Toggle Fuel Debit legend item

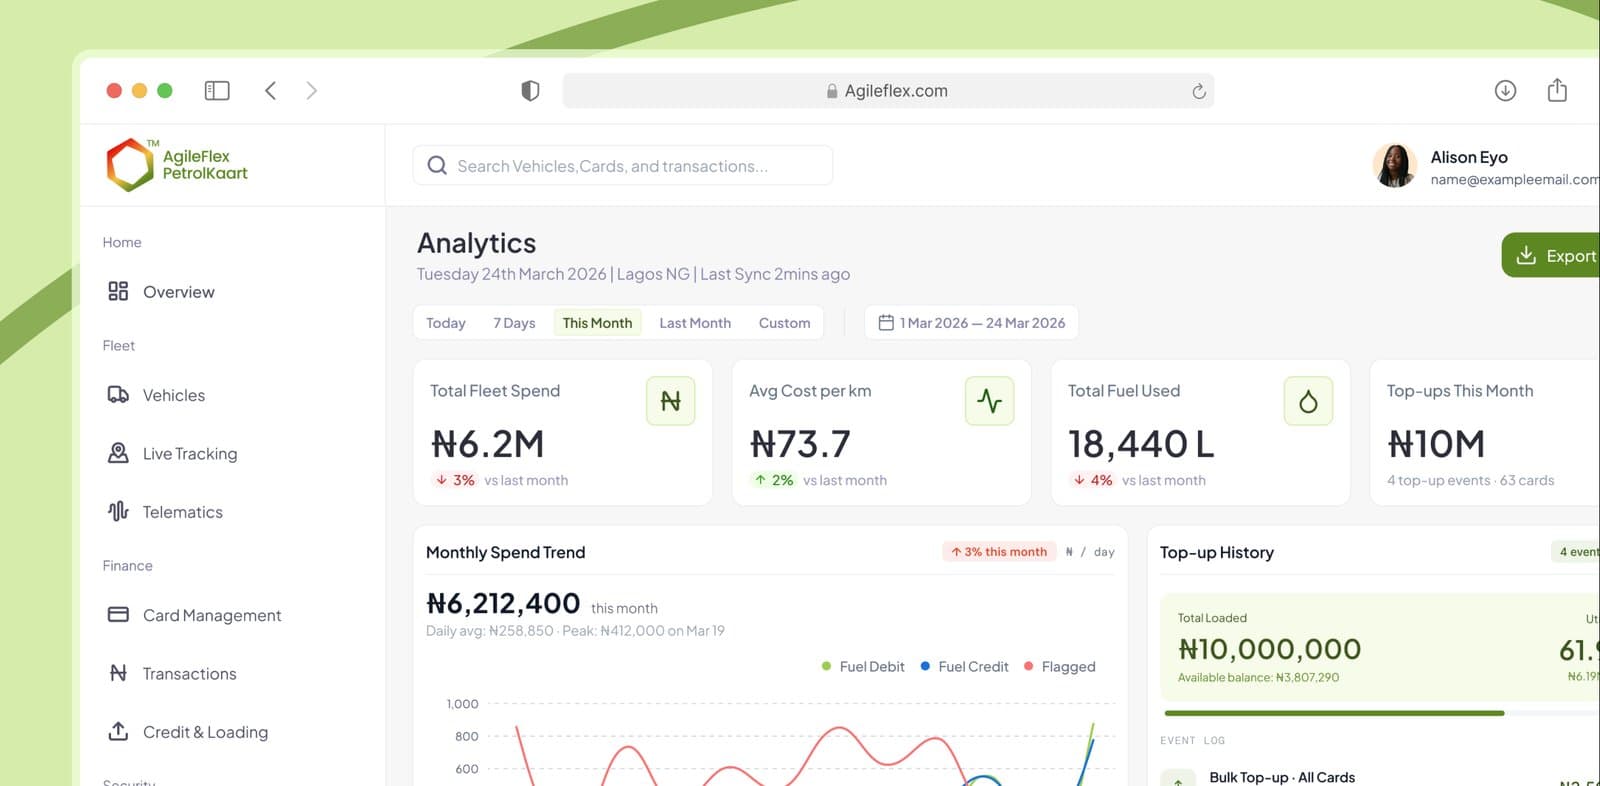click(862, 667)
